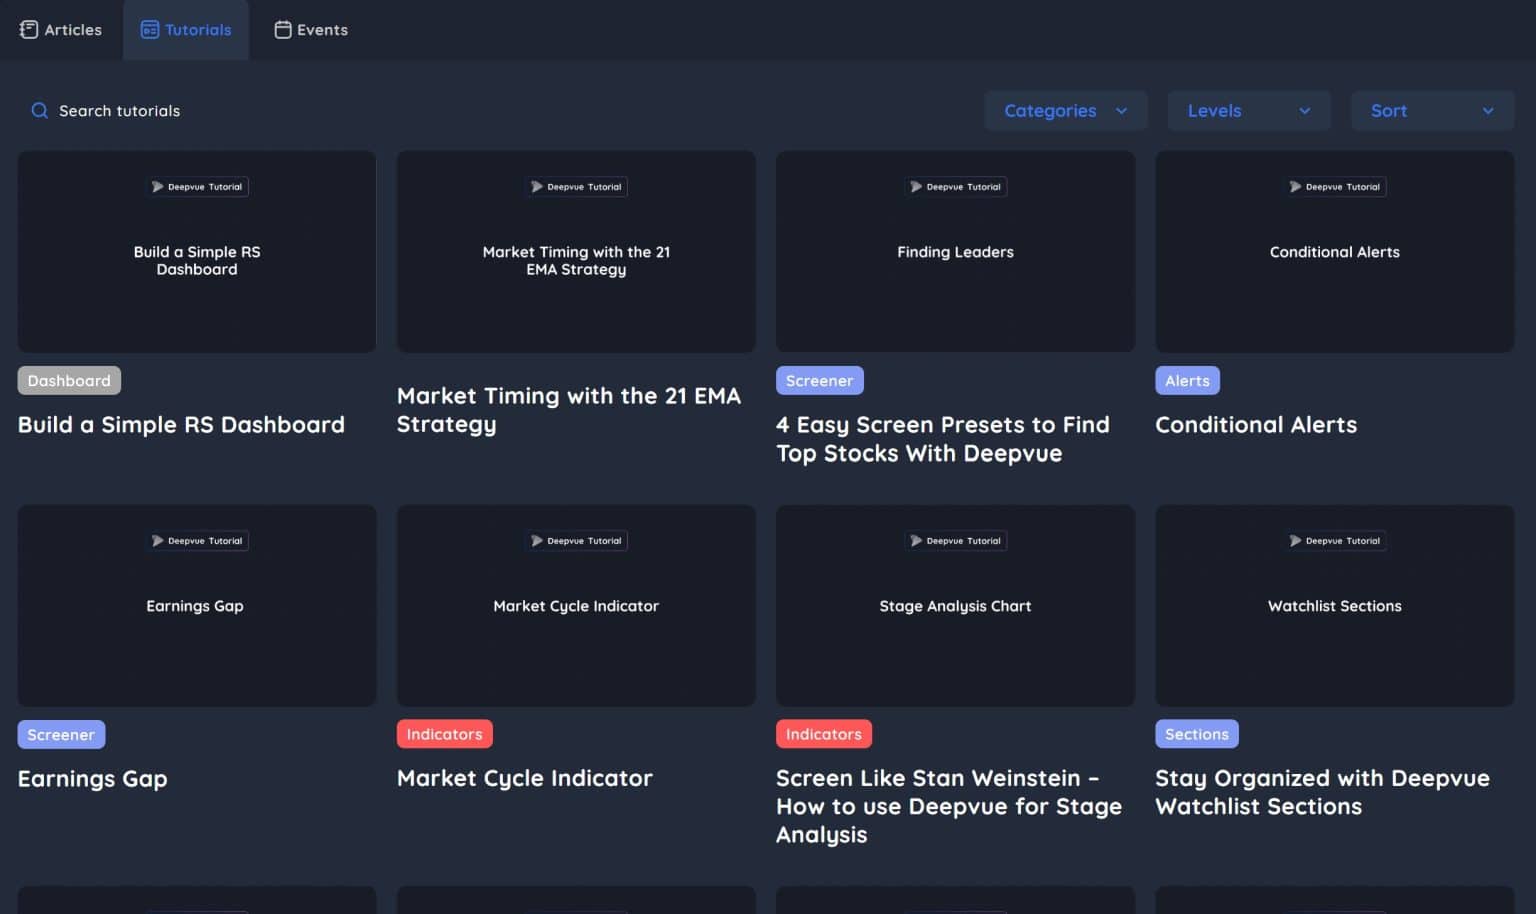Image resolution: width=1536 pixels, height=914 pixels.
Task: Open Stay Organized with Deepvue Watchlist Sections title
Action: tap(1322, 792)
